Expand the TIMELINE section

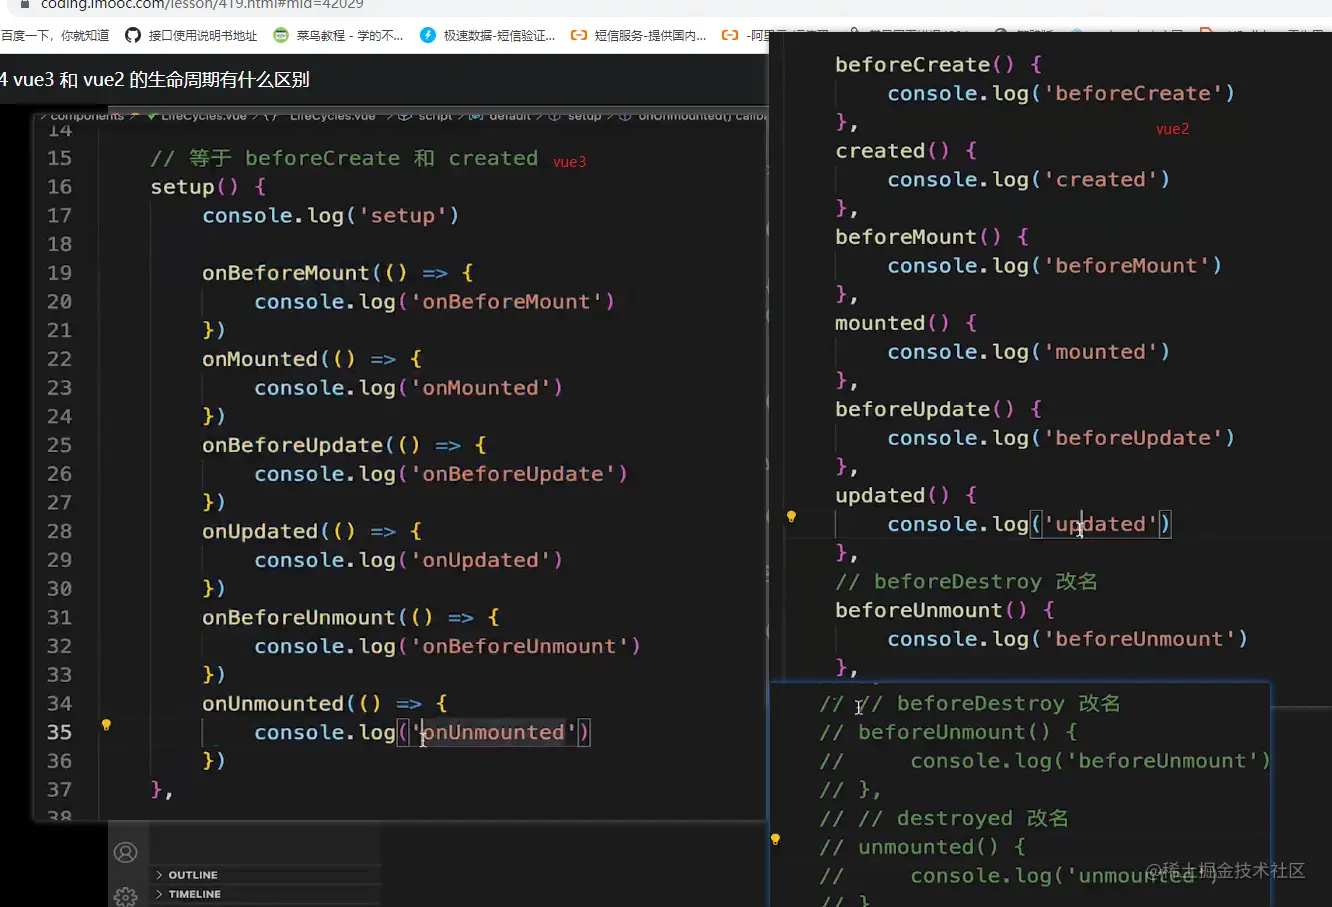pyautogui.click(x=188, y=894)
